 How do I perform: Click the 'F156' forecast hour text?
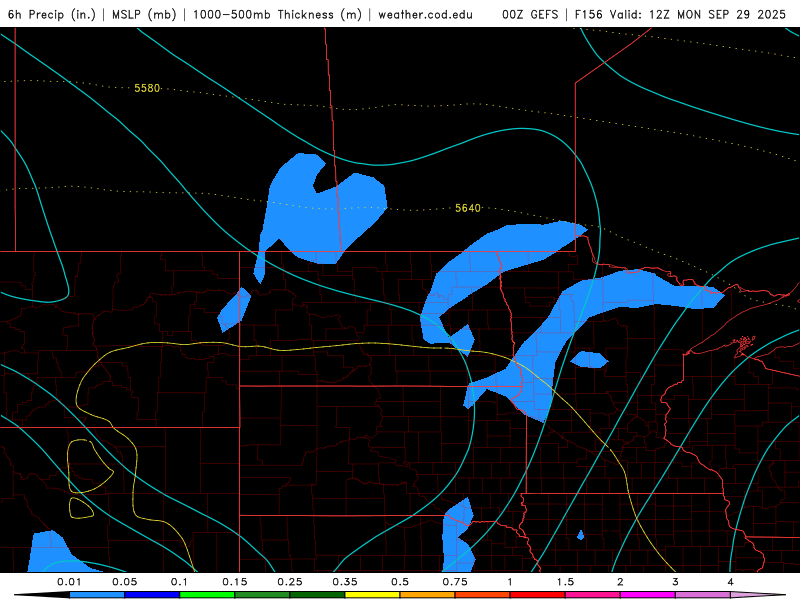589,14
